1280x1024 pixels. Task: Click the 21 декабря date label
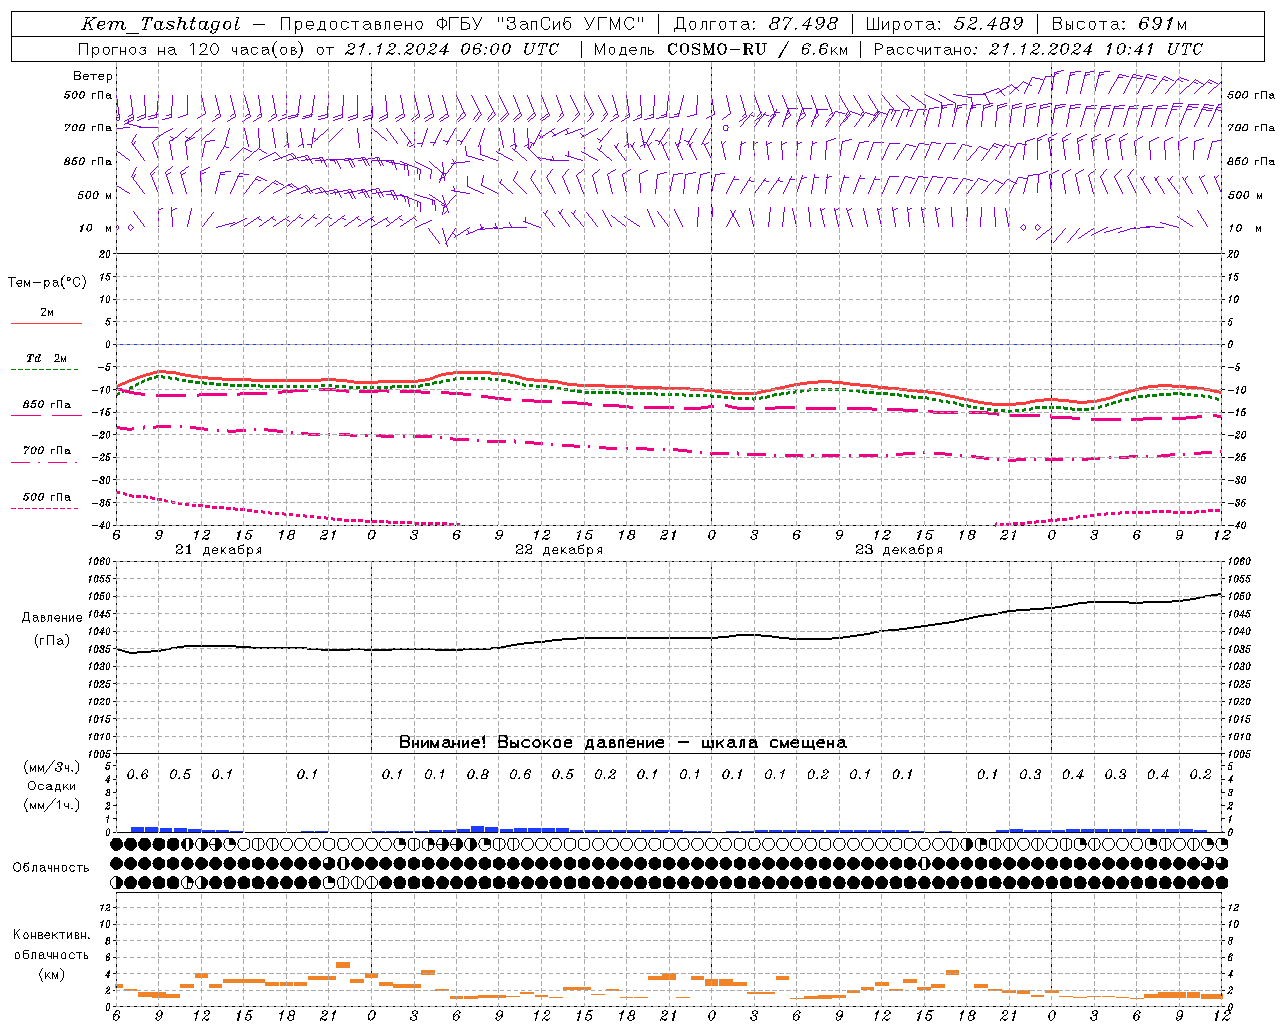pyautogui.click(x=218, y=550)
